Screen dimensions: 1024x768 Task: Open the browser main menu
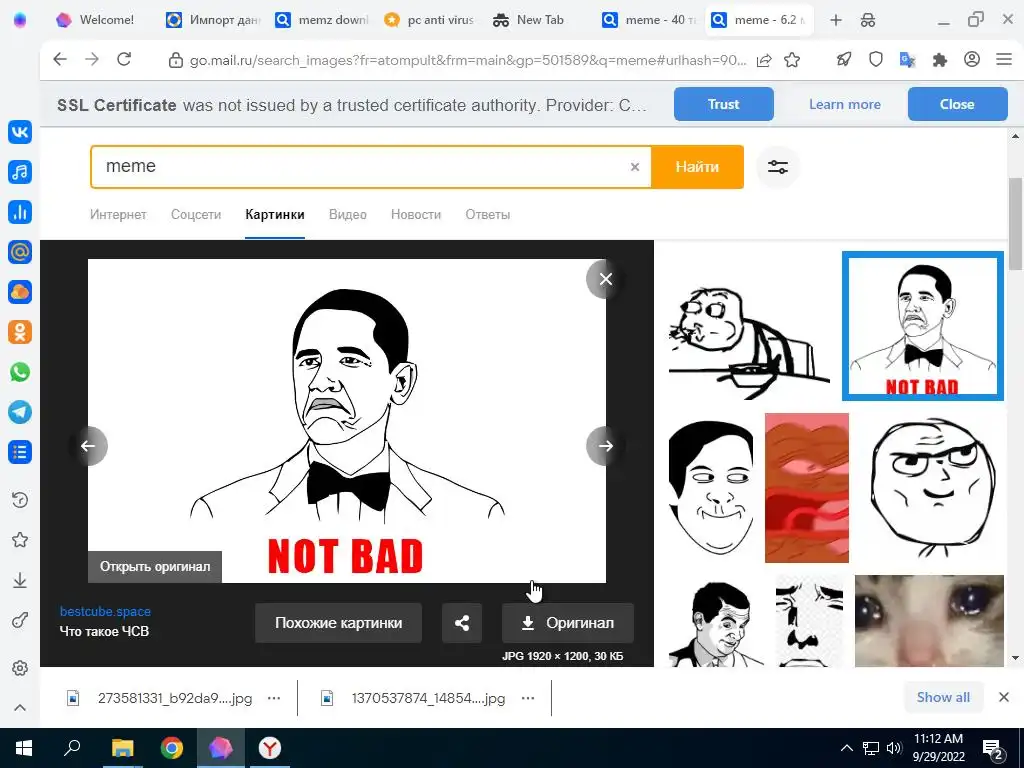click(1004, 59)
